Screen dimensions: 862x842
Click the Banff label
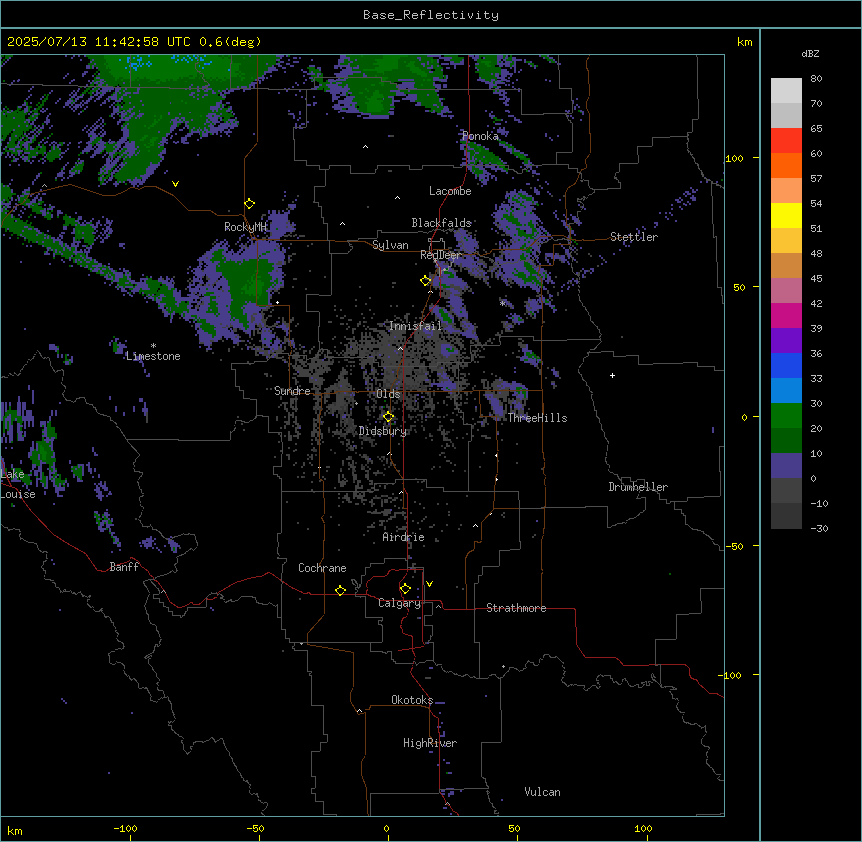point(124,567)
